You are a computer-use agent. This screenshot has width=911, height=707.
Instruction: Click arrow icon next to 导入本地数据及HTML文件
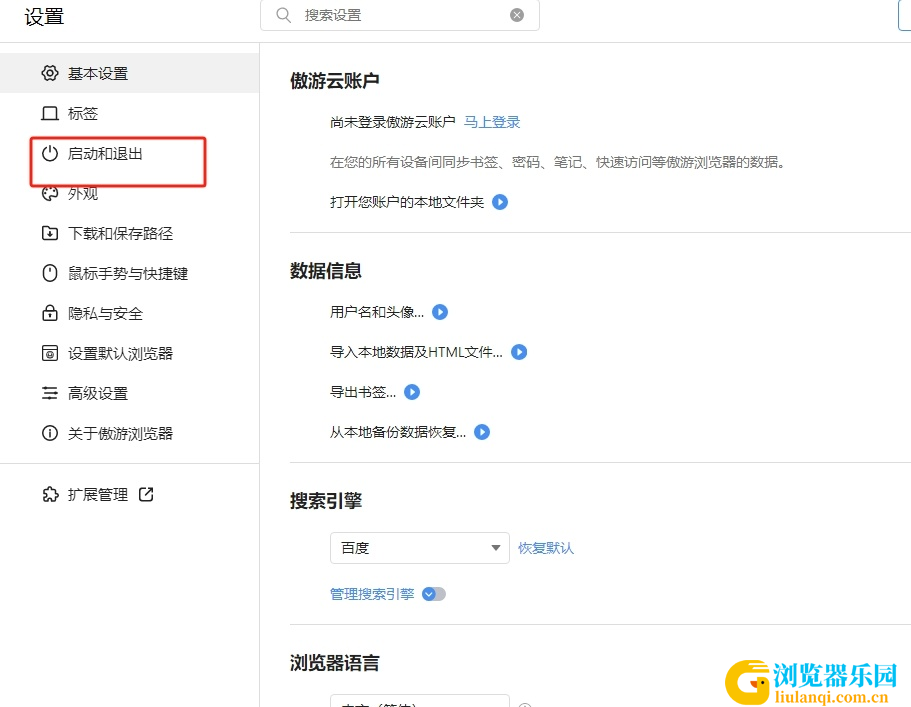[519, 352]
